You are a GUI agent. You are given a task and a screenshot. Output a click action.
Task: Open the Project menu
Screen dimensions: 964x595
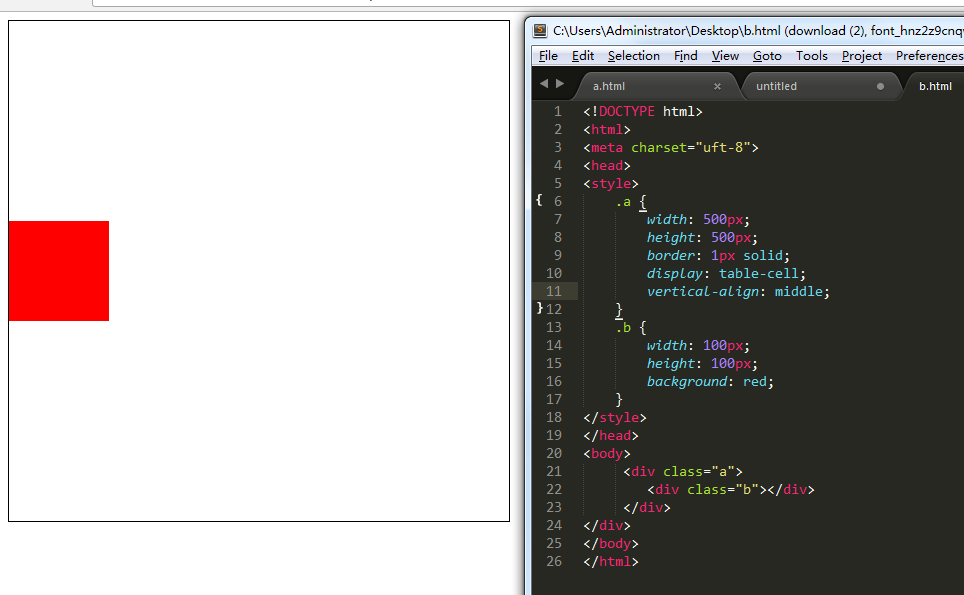point(862,56)
